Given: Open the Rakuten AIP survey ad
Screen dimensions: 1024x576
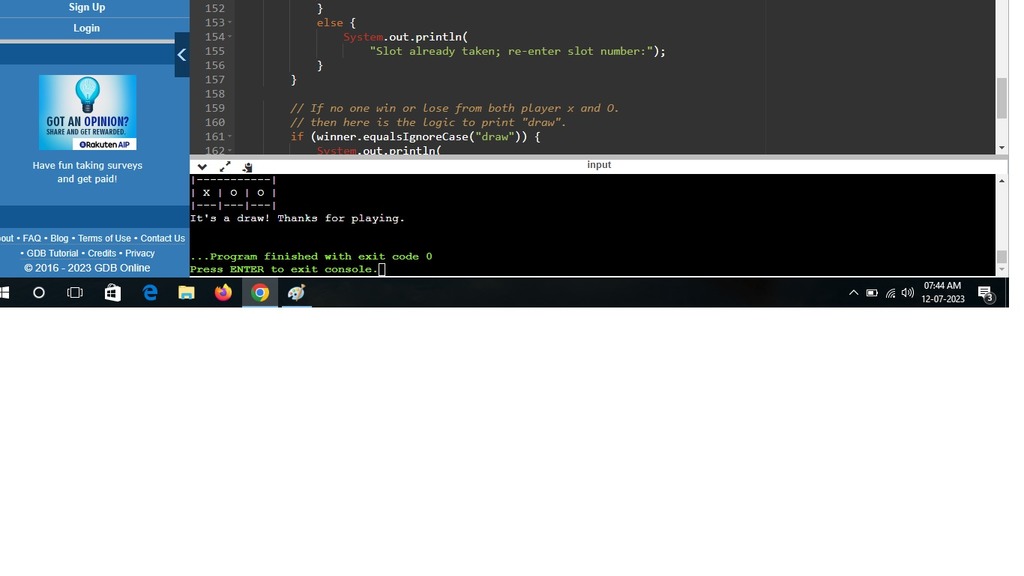Looking at the screenshot, I should [x=88, y=112].
